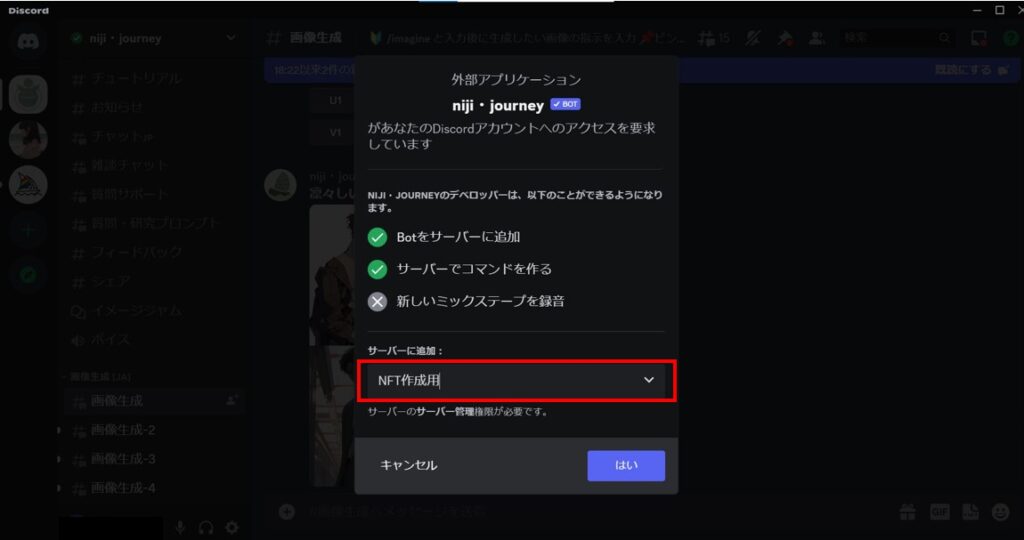Image resolution: width=1024 pixels, height=540 pixels.
Task: Expand the 画像生成-2 channel thread arrow
Action: (59, 430)
